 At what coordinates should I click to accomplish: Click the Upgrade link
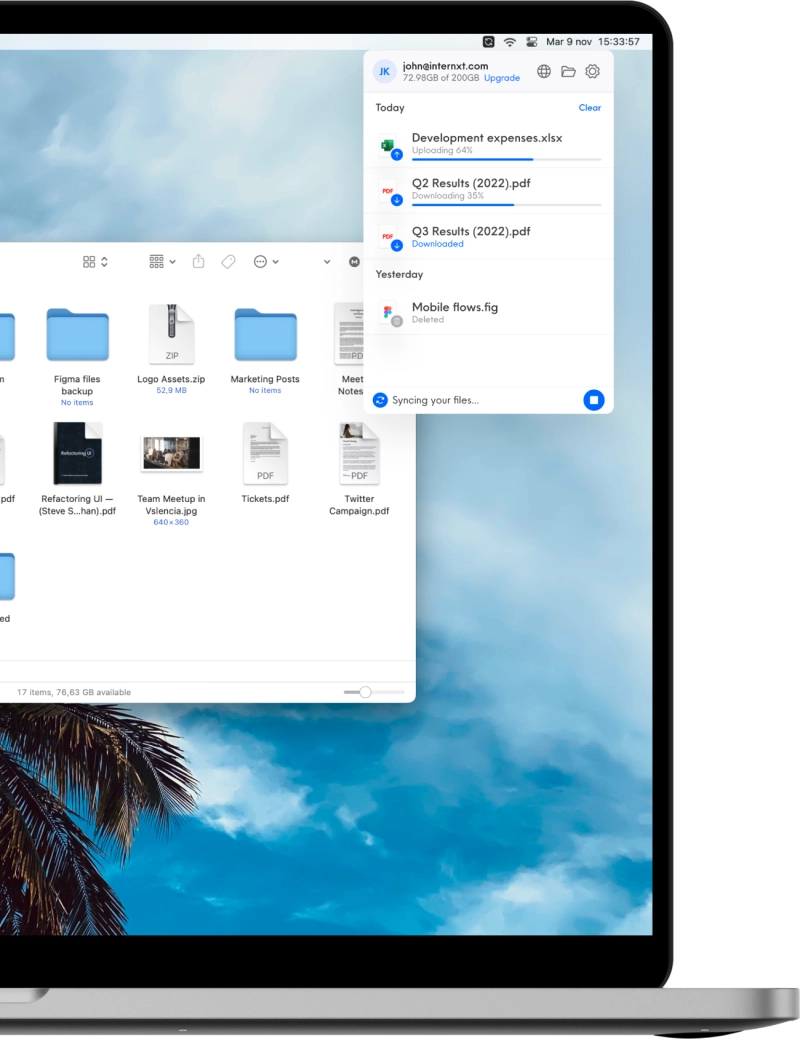pyautogui.click(x=502, y=78)
